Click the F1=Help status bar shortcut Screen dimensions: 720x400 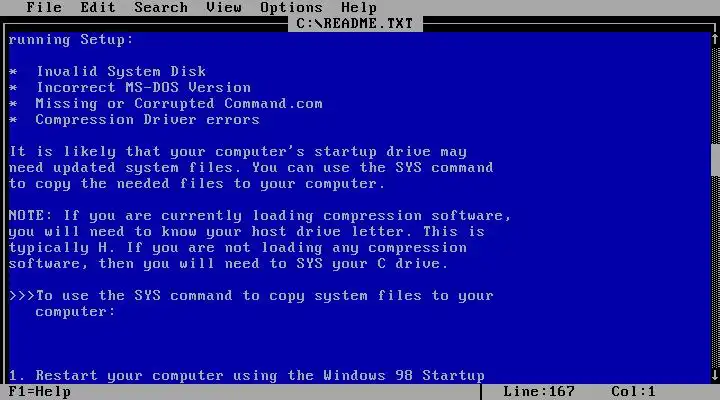click(x=39, y=392)
